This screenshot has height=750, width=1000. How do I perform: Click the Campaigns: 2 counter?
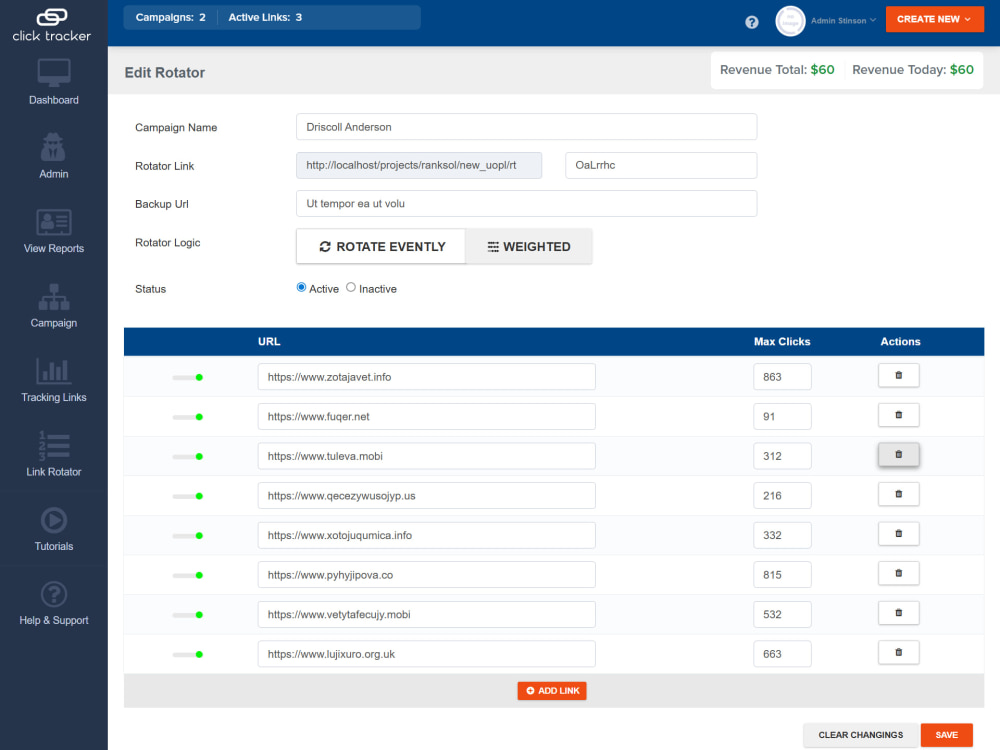170,17
